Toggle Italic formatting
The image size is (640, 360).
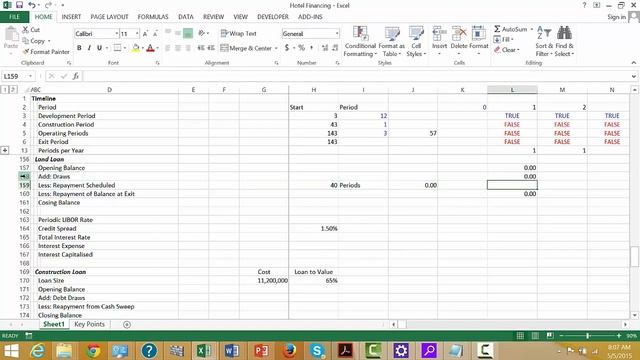(x=89, y=48)
